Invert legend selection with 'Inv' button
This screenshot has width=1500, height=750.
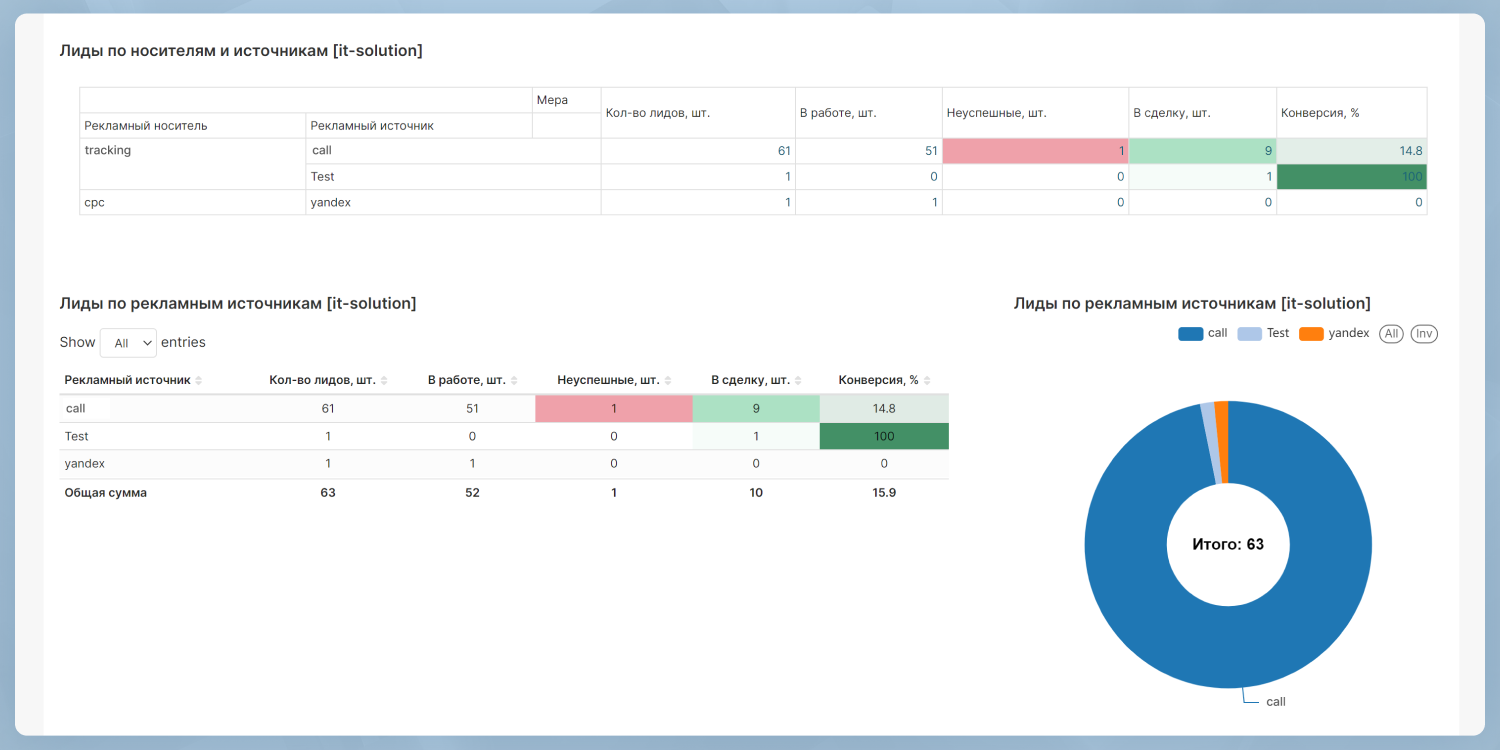pyautogui.click(x=1424, y=334)
